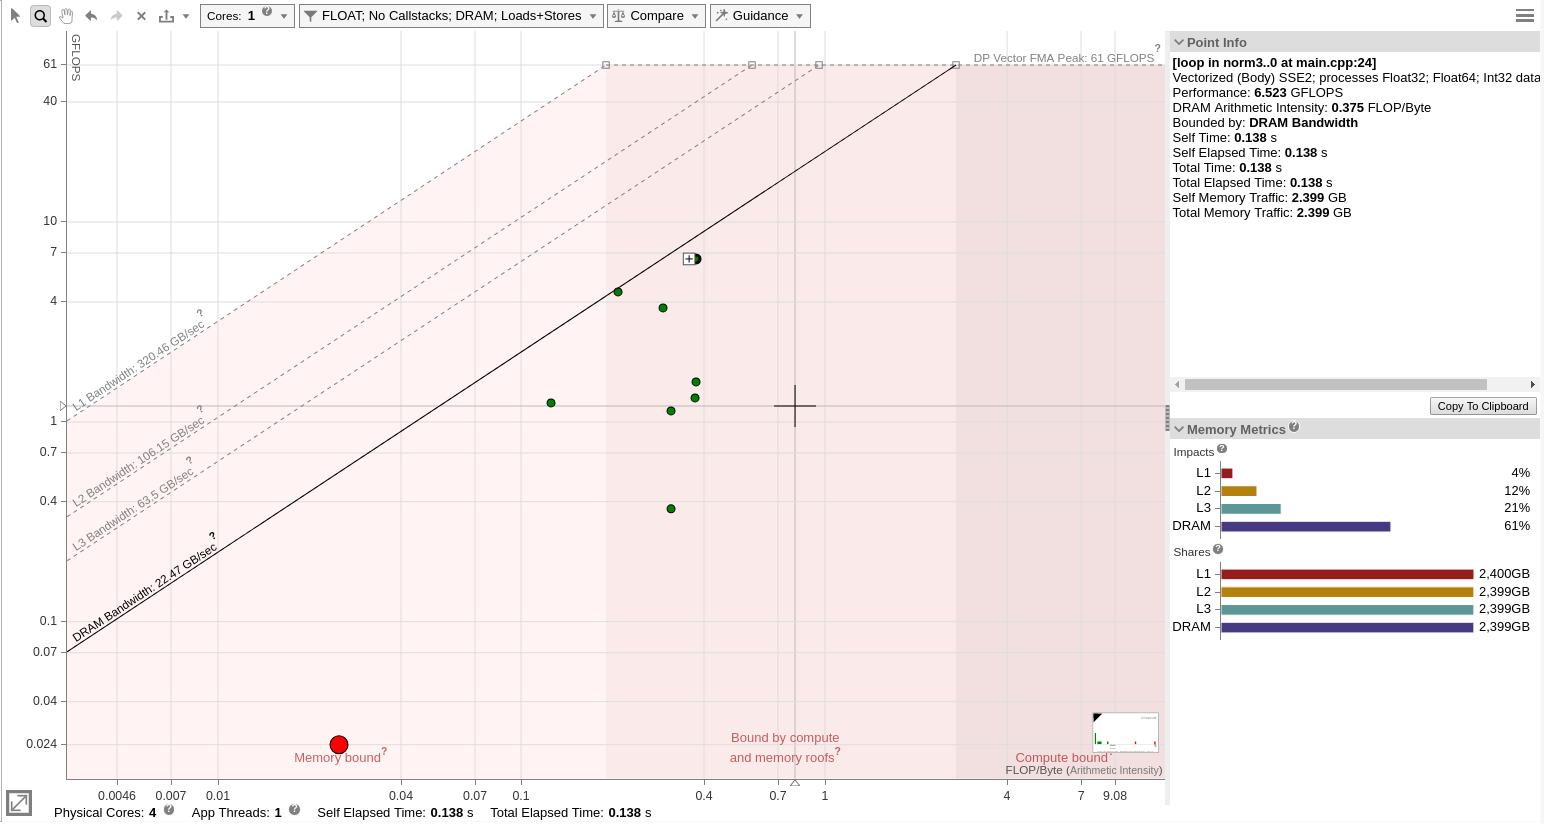This screenshot has width=1544, height=824.
Task: Open the Guidance dropdown
Action: pos(760,16)
